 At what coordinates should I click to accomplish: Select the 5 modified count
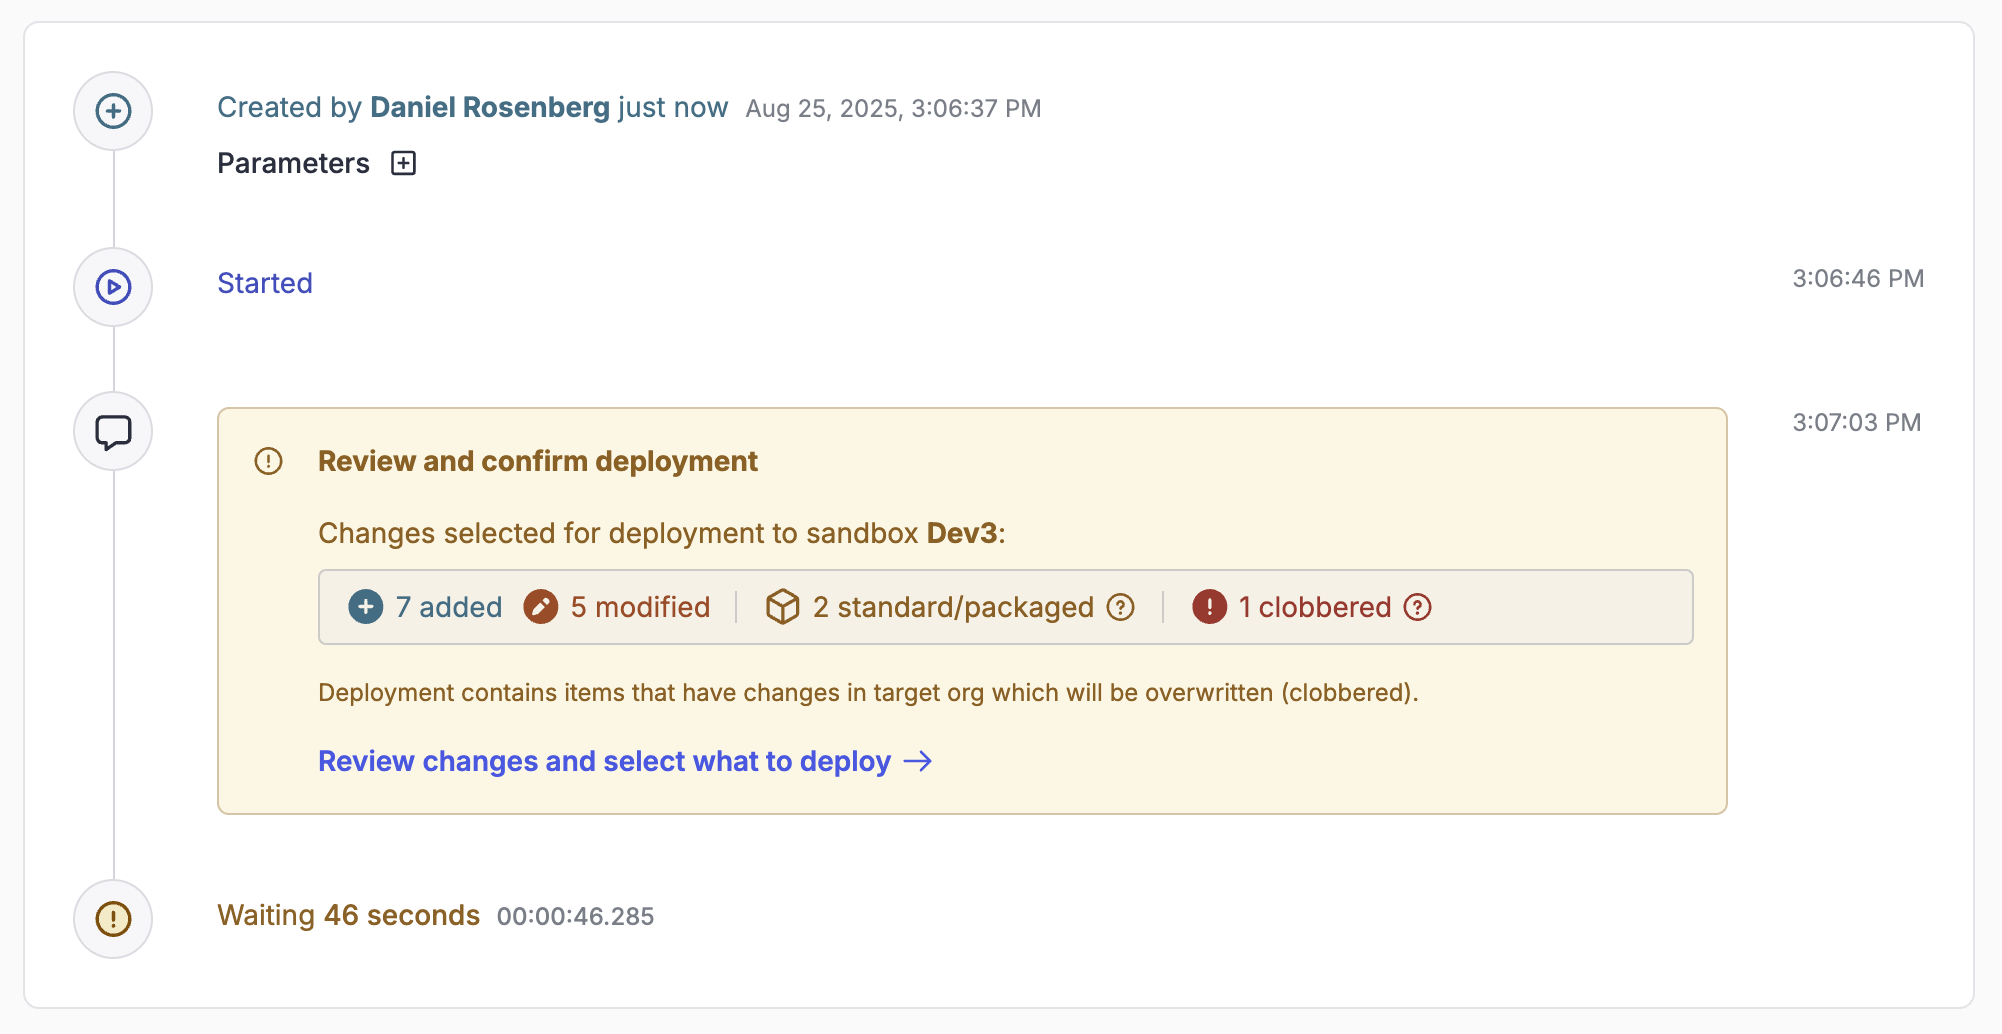point(640,607)
